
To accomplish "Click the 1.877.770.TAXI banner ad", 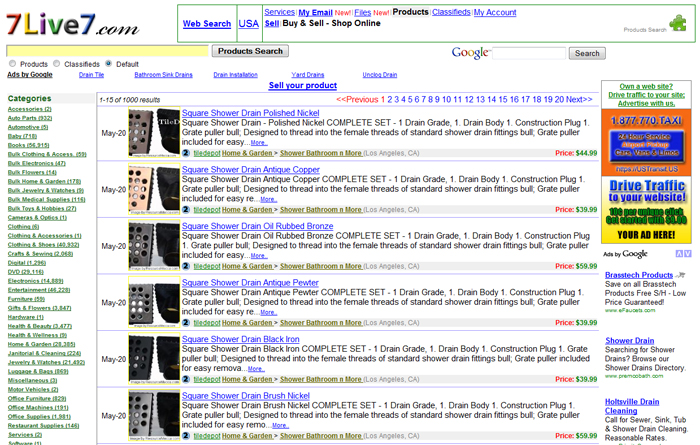I will click(x=646, y=143).
